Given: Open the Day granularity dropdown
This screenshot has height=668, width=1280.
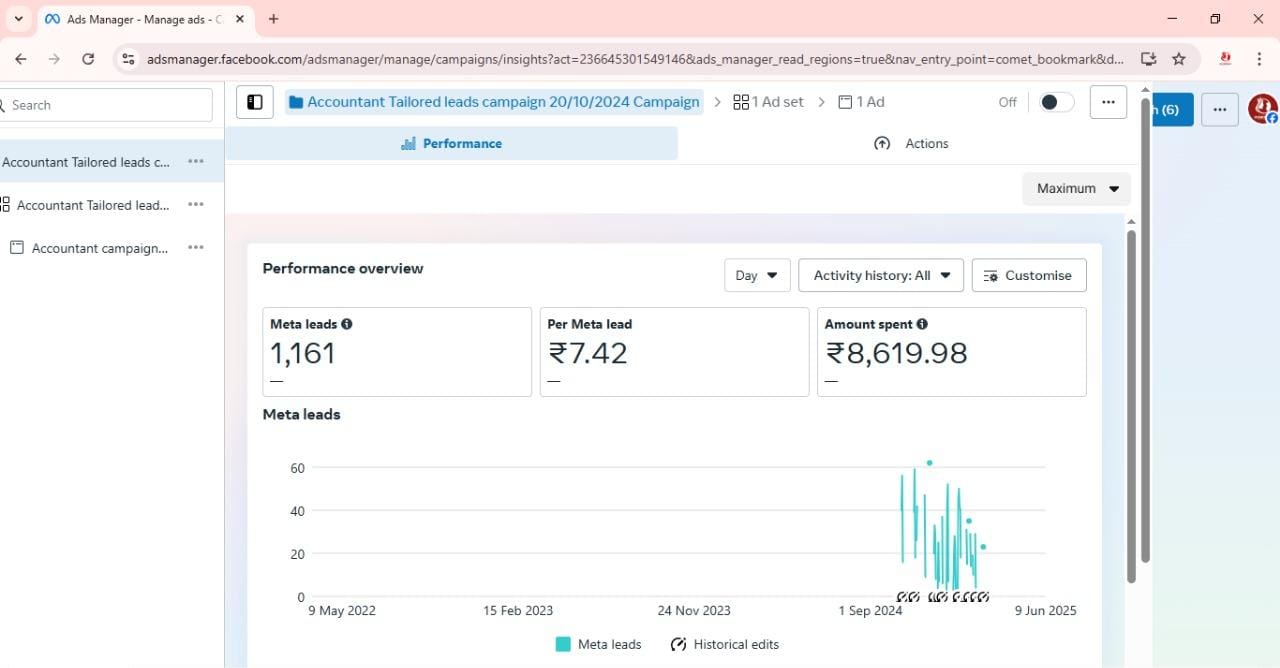Looking at the screenshot, I should [757, 275].
